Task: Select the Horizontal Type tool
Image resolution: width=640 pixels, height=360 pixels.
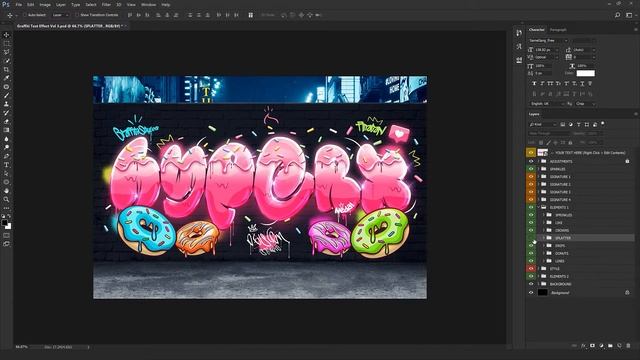Action: pos(6,165)
